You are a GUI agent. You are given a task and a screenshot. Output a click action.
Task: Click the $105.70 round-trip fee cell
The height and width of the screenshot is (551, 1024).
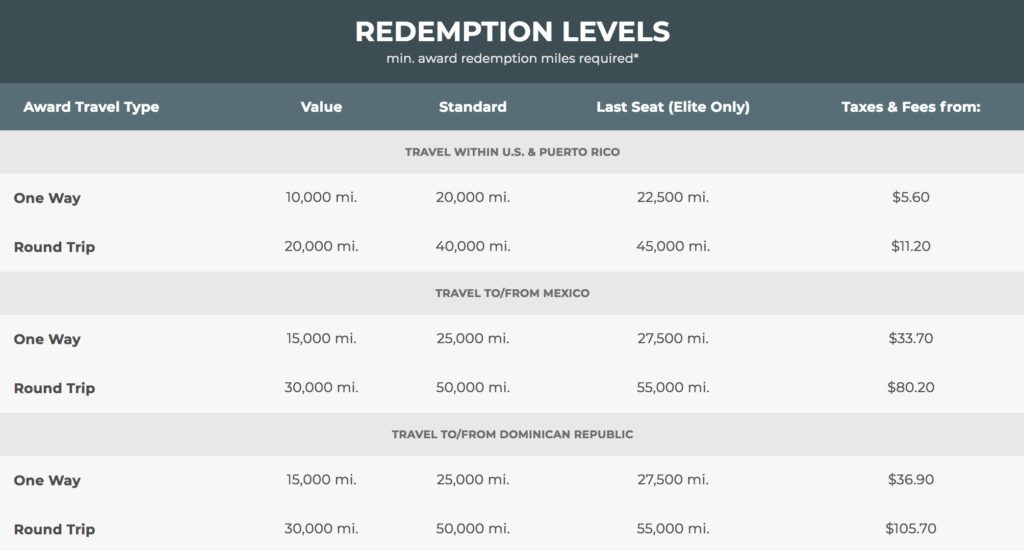(910, 528)
